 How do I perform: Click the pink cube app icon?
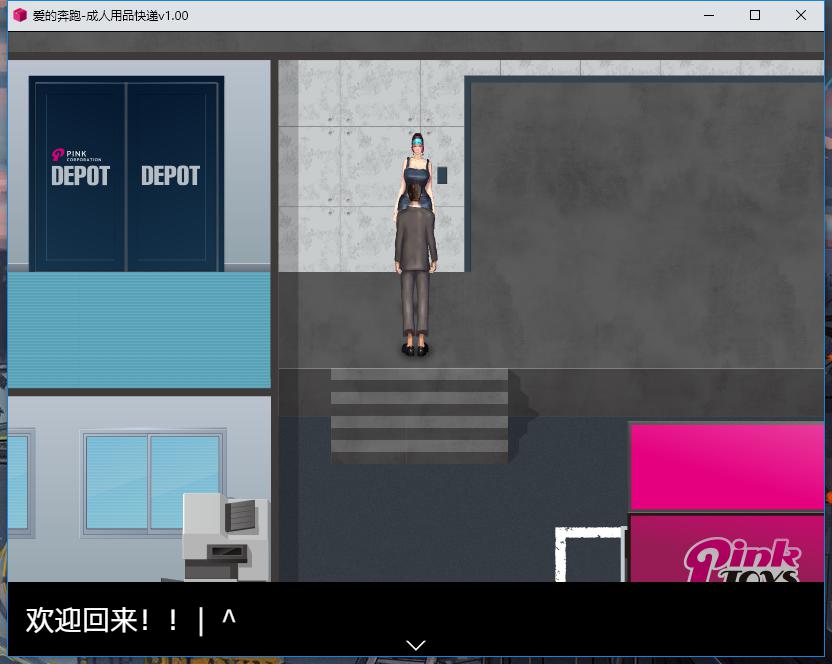tap(20, 15)
